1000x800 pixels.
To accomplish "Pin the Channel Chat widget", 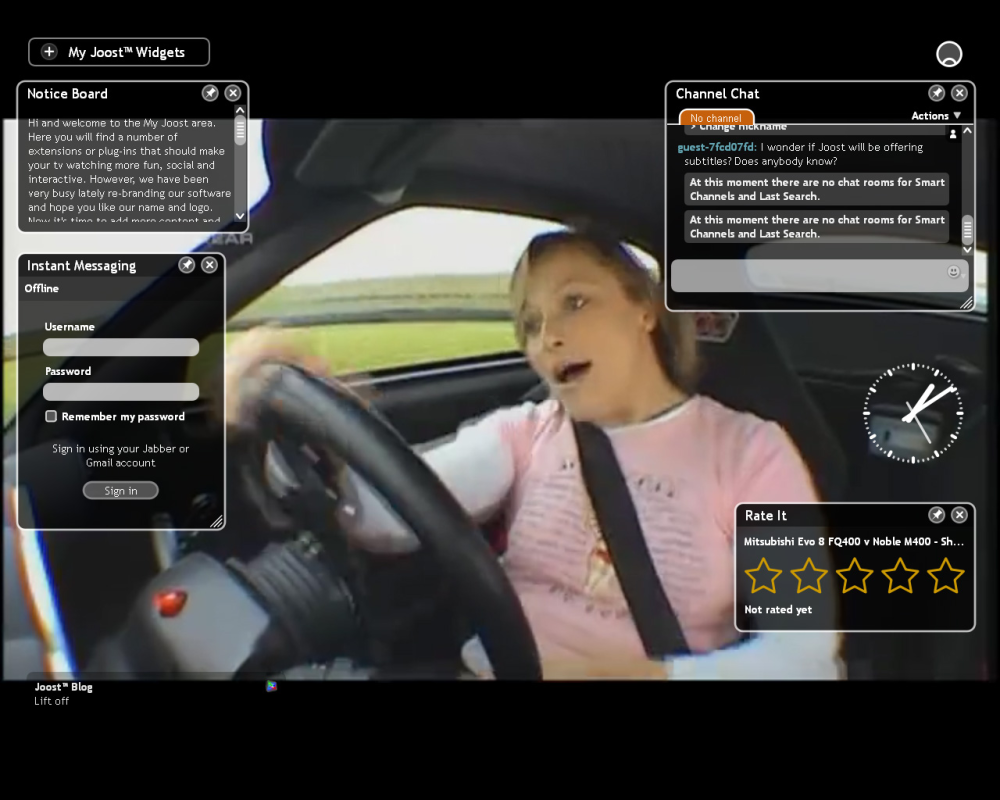I will pos(936,93).
